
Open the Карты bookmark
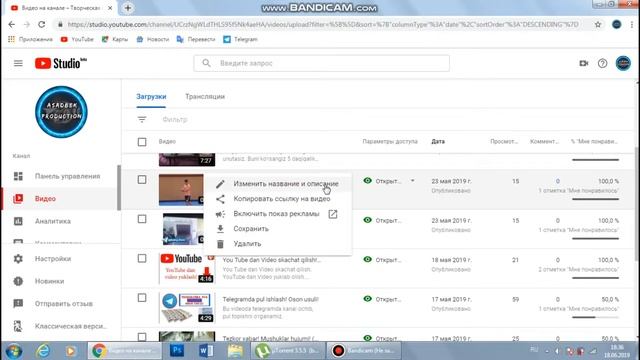[x=115, y=40]
